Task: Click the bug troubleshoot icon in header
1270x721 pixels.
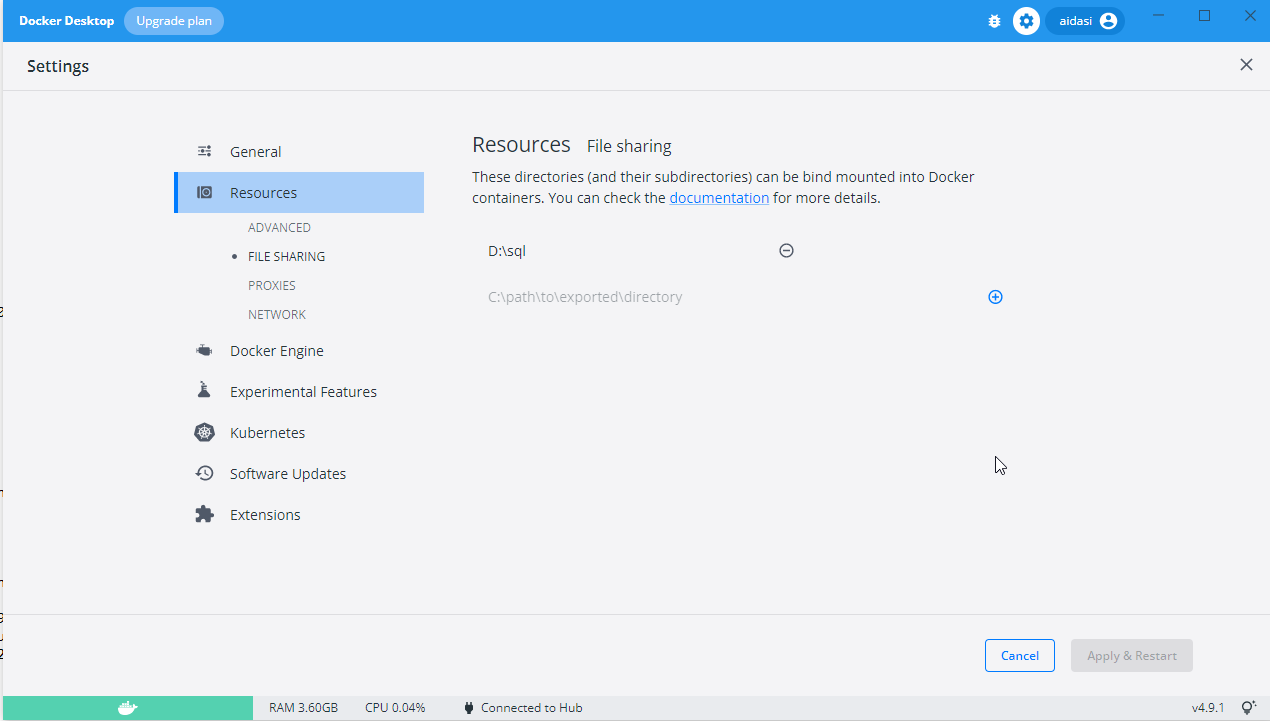Action: pyautogui.click(x=994, y=21)
